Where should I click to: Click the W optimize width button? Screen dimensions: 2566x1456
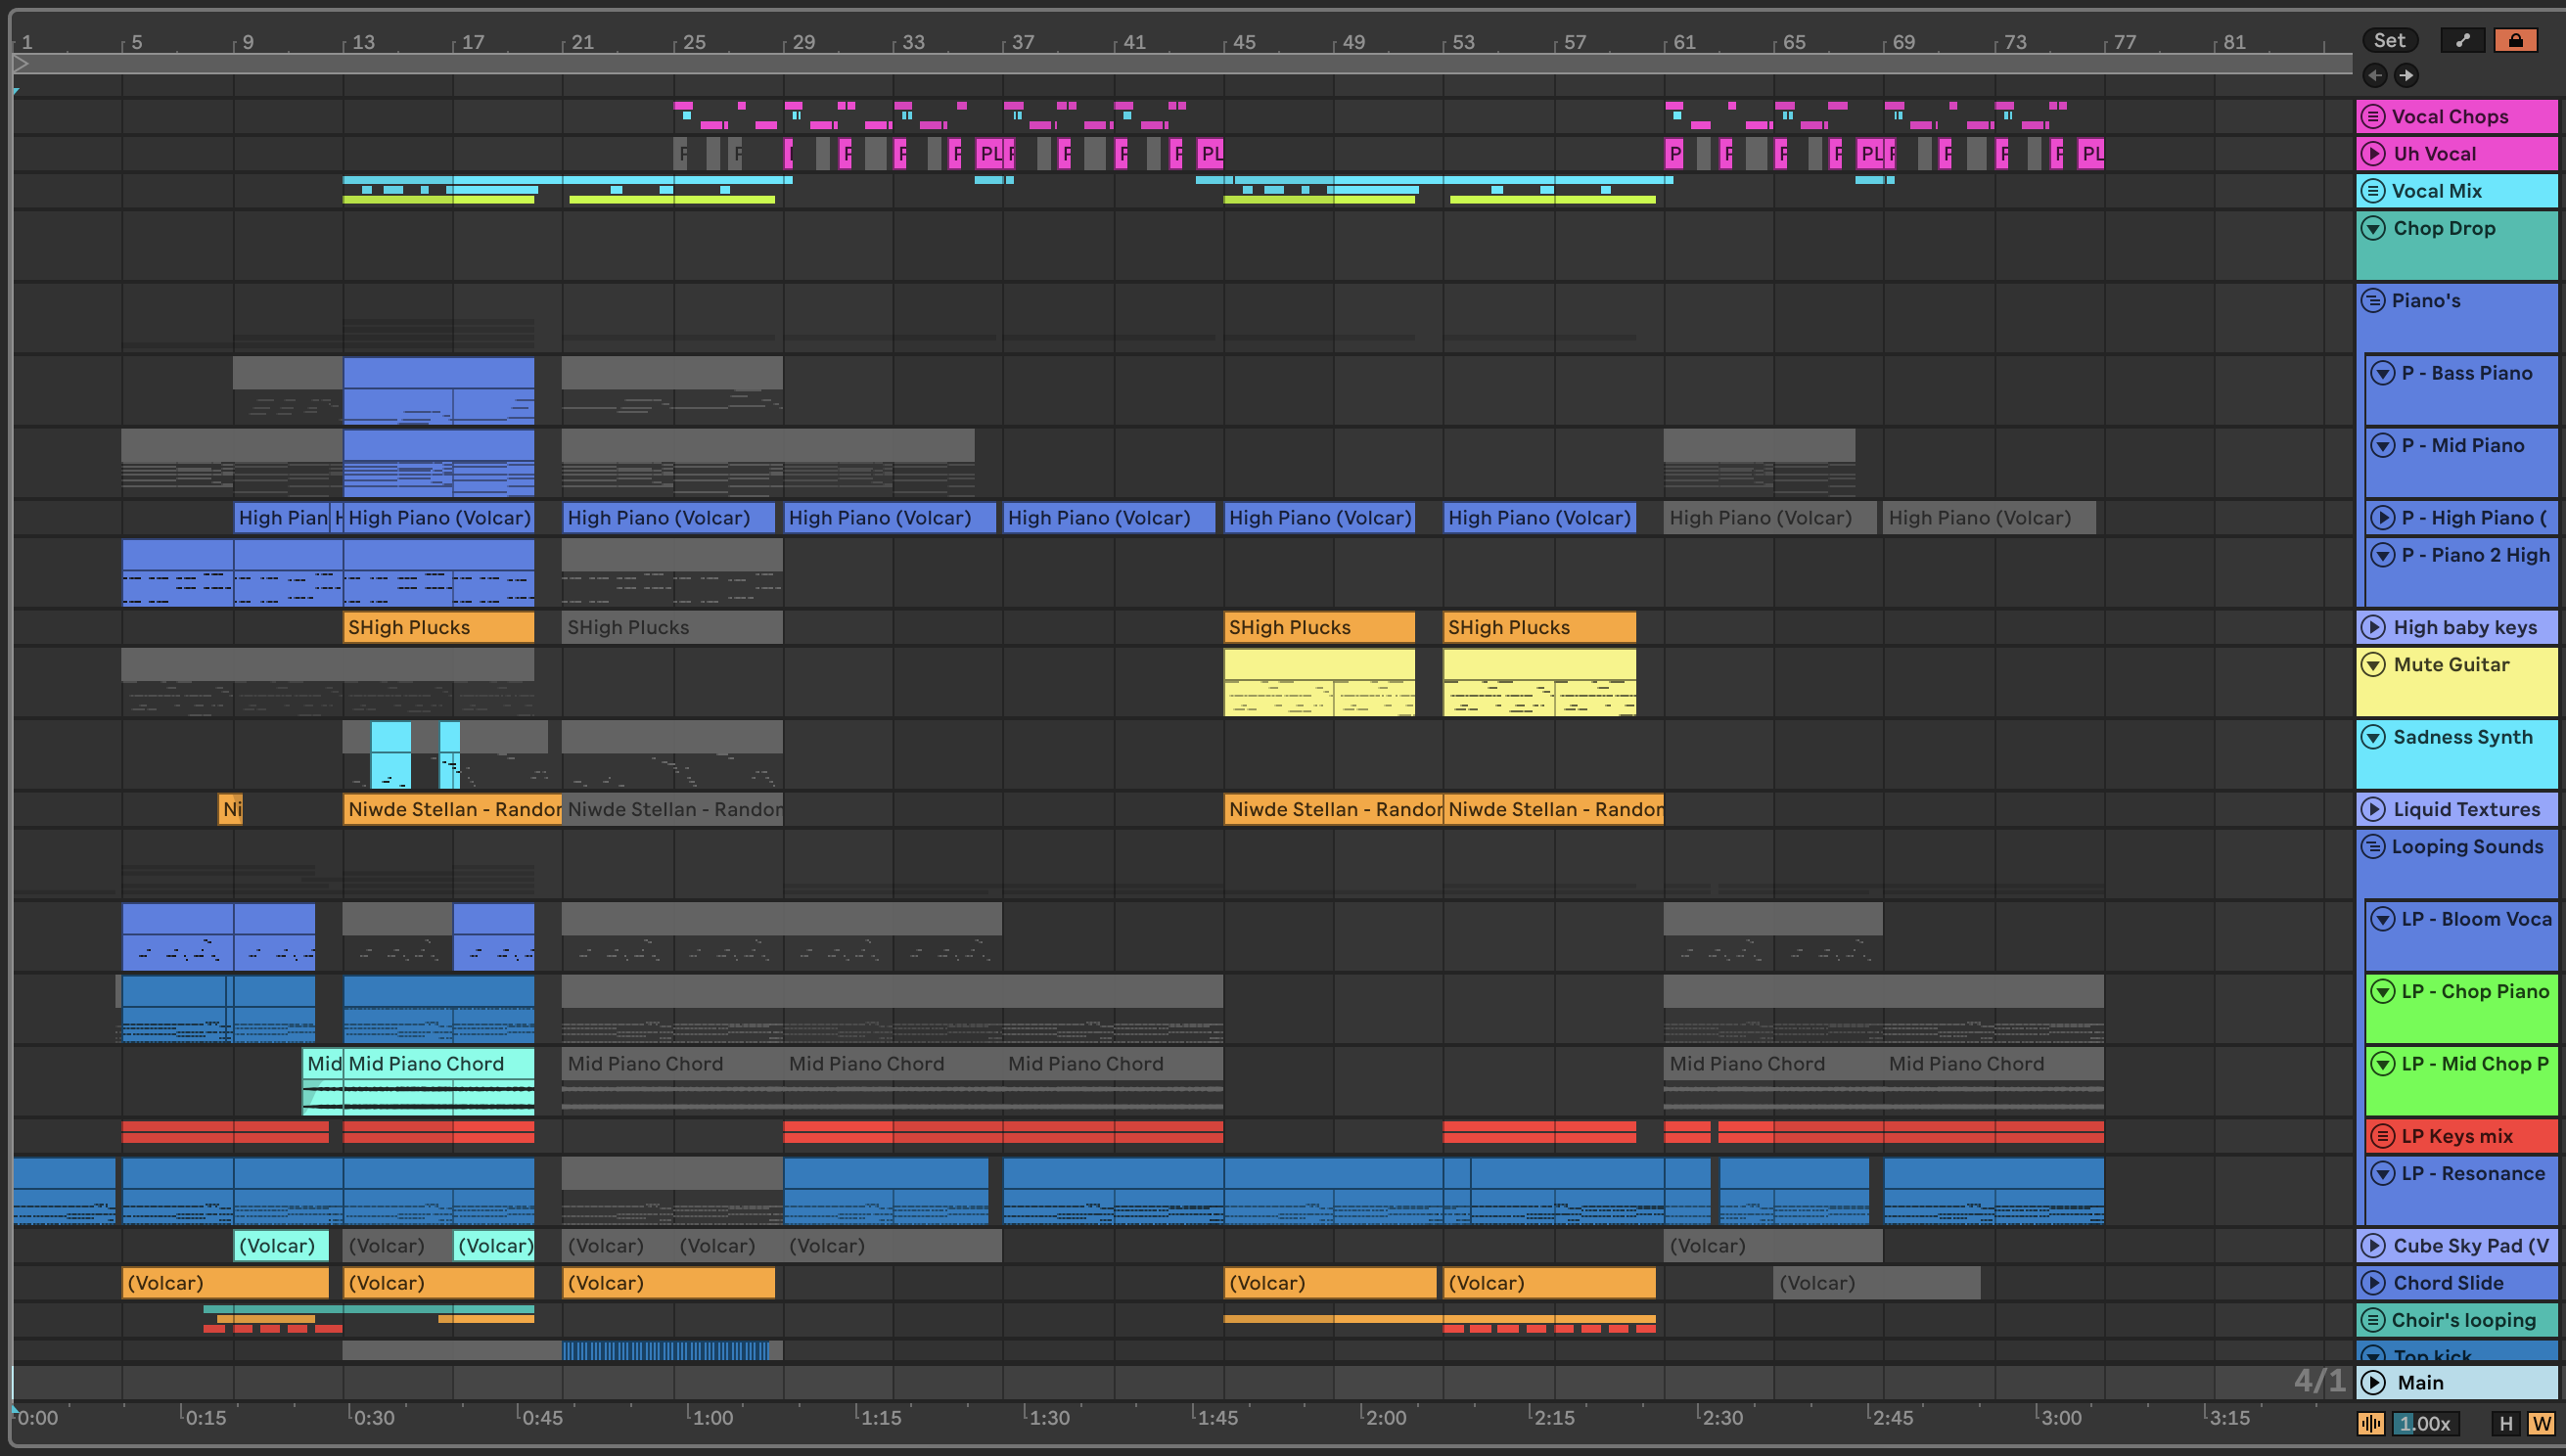click(x=2541, y=1423)
